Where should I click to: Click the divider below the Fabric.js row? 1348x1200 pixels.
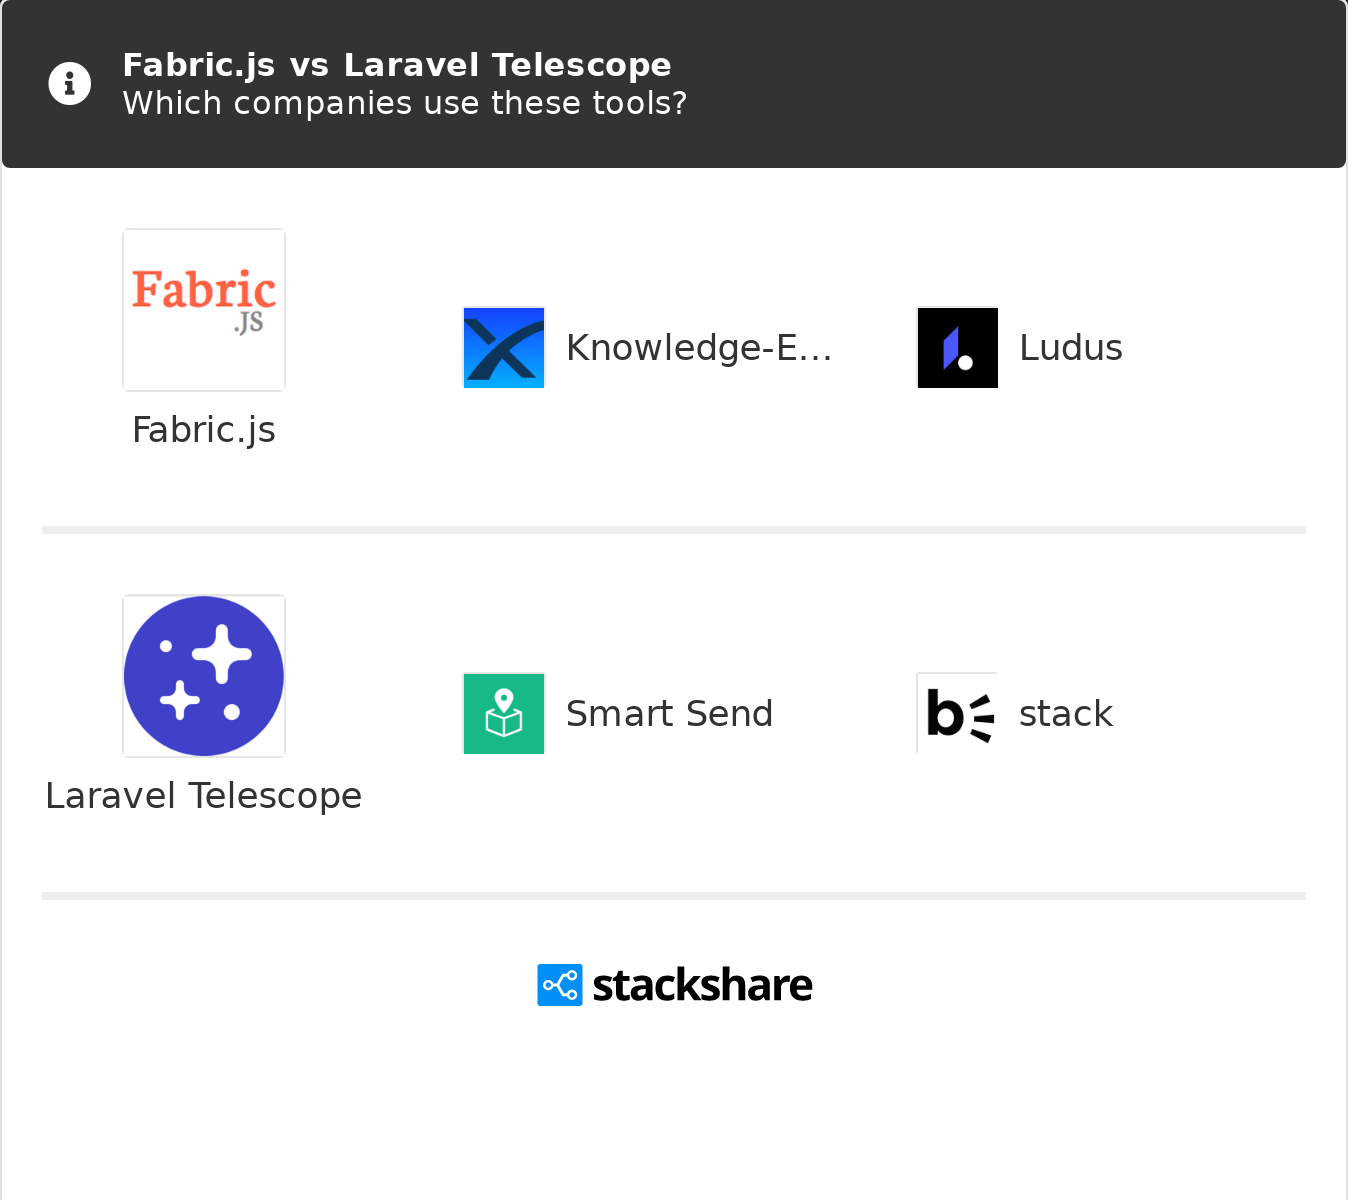[x=674, y=530]
